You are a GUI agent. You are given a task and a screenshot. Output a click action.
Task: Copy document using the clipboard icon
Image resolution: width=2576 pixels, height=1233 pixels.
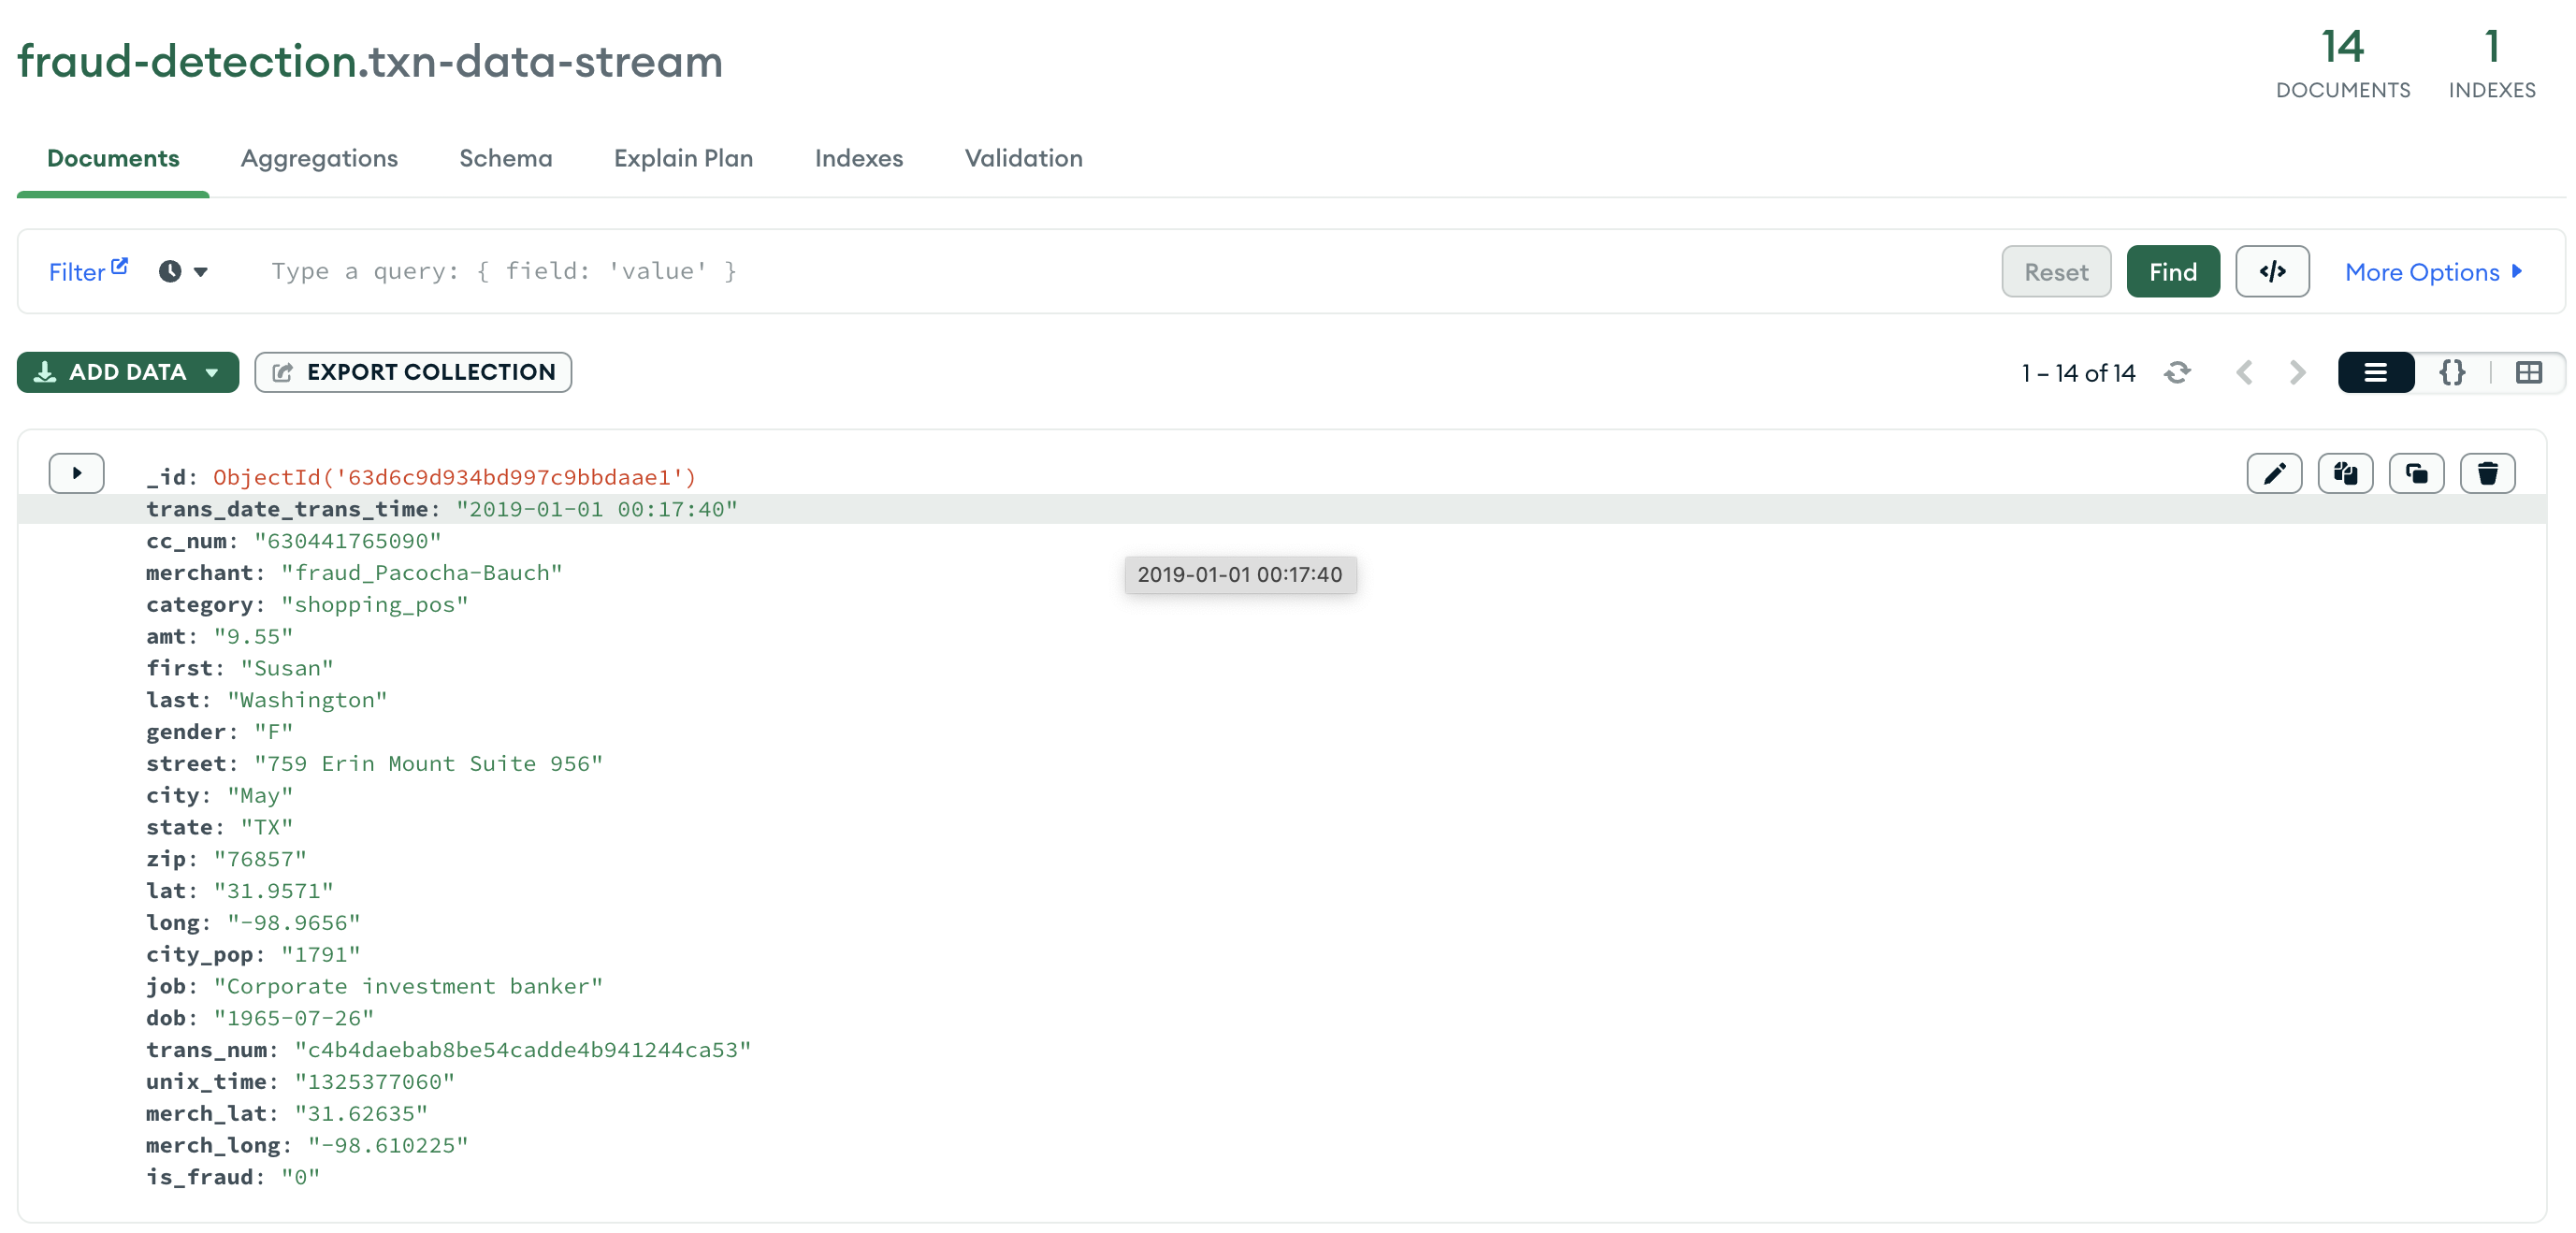click(2344, 473)
